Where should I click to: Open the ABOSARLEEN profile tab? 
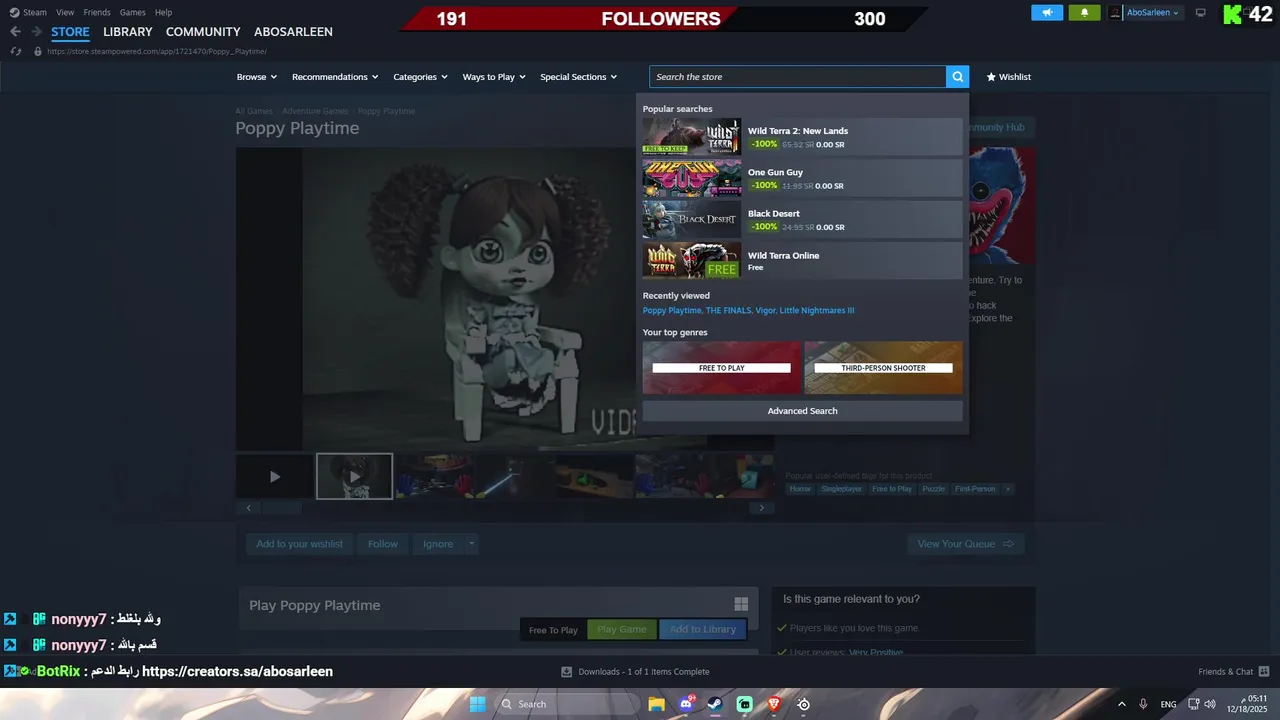click(x=293, y=32)
